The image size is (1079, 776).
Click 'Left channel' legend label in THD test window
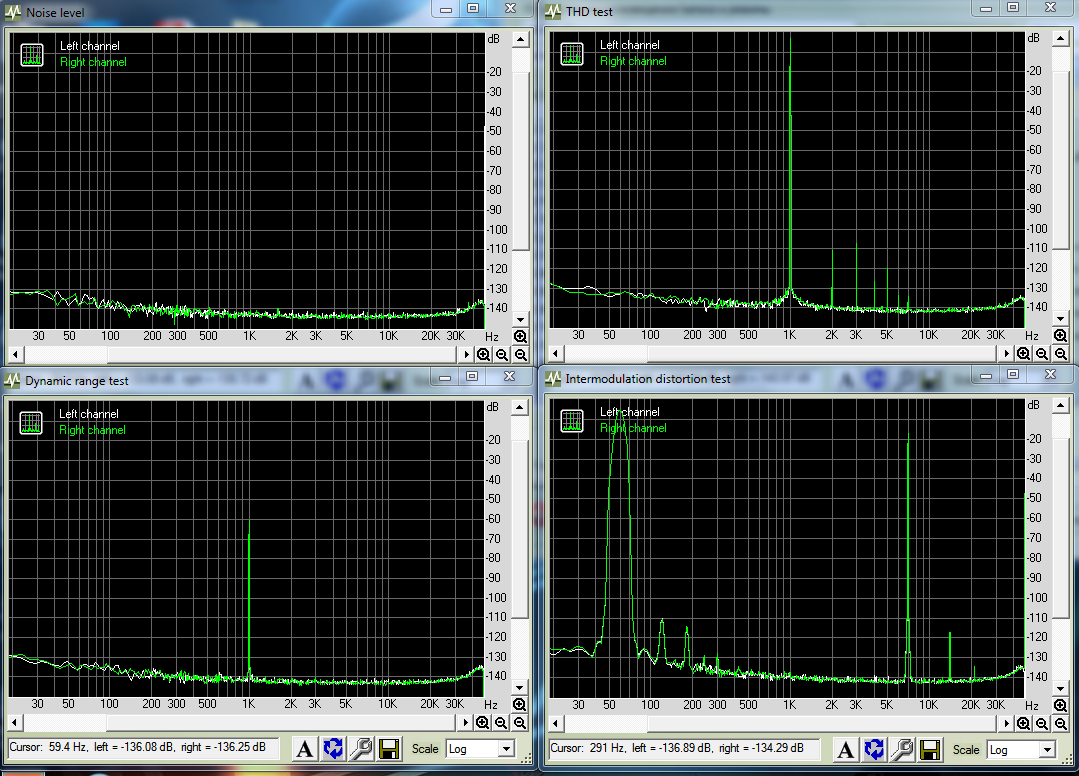coord(630,45)
